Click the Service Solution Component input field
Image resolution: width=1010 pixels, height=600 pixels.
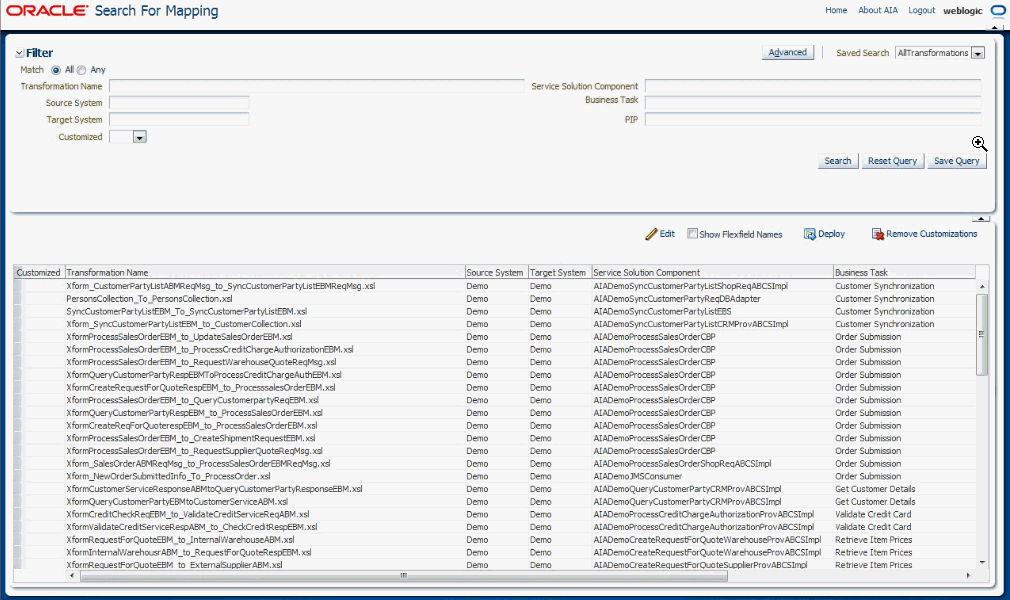click(813, 86)
